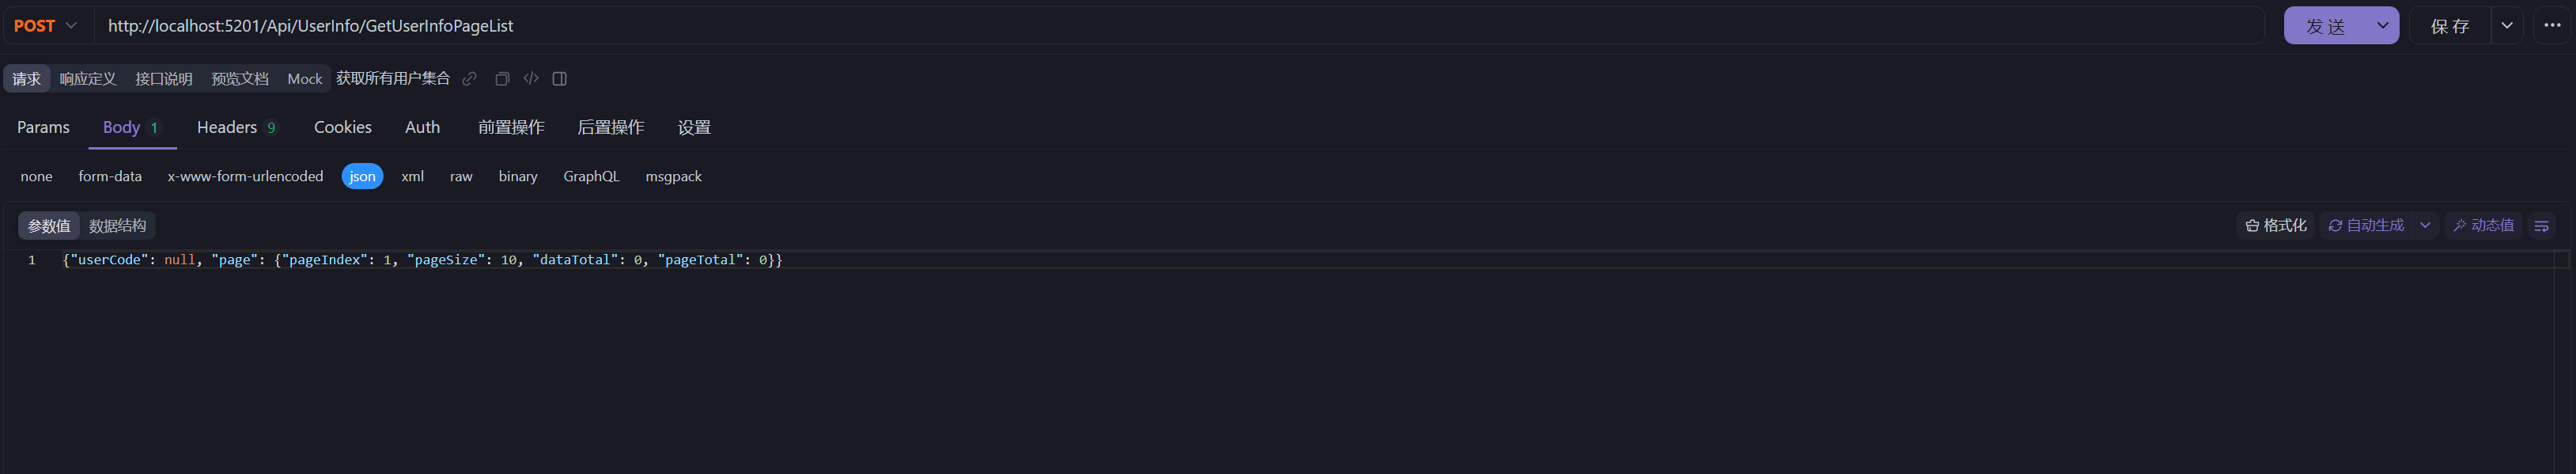This screenshot has width=2576, height=474.
Task: Switch to 数据结构 view
Action: click(118, 226)
